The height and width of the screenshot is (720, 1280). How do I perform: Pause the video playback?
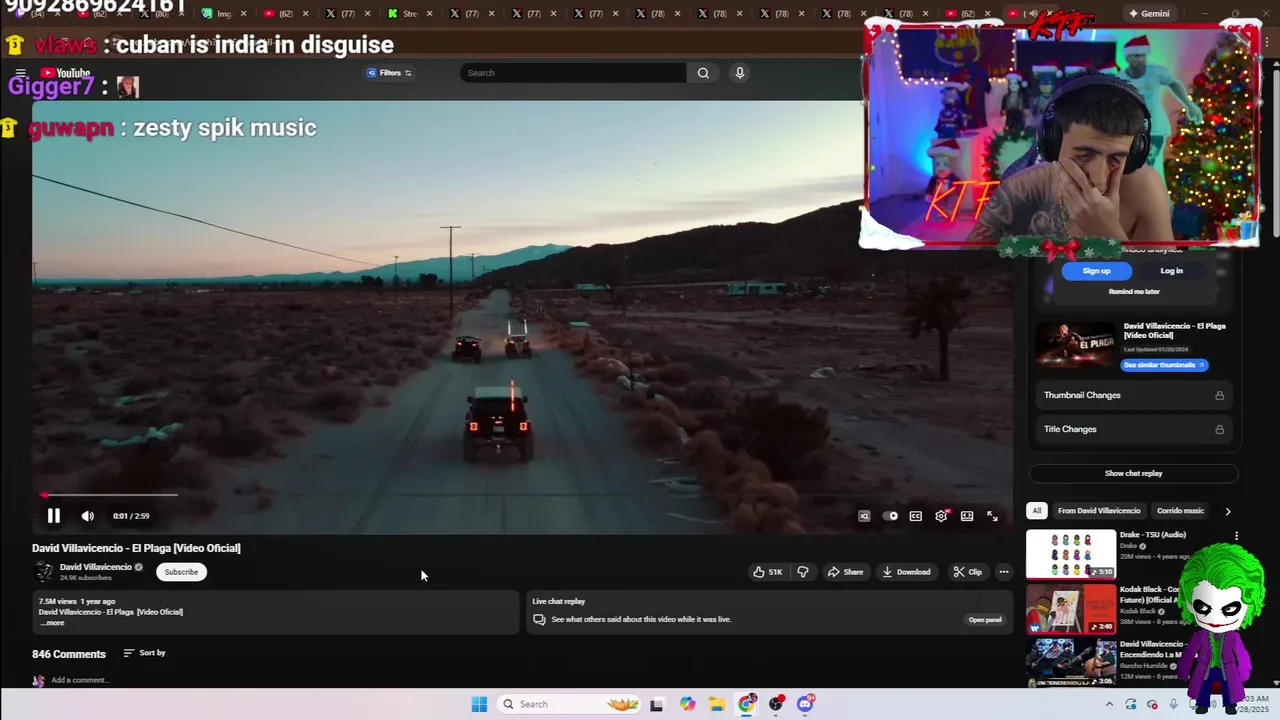tap(54, 516)
